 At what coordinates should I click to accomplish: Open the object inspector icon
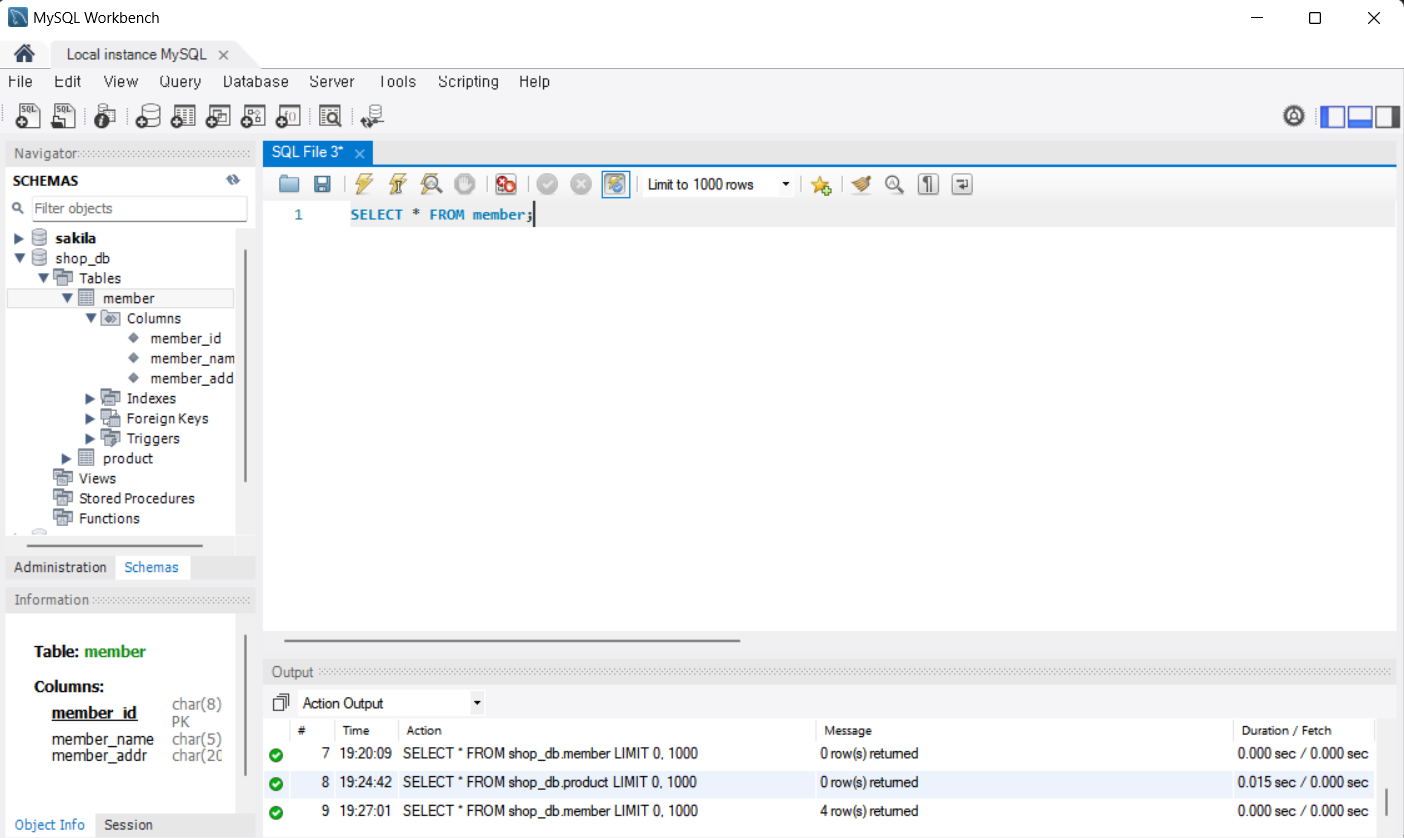pos(105,116)
